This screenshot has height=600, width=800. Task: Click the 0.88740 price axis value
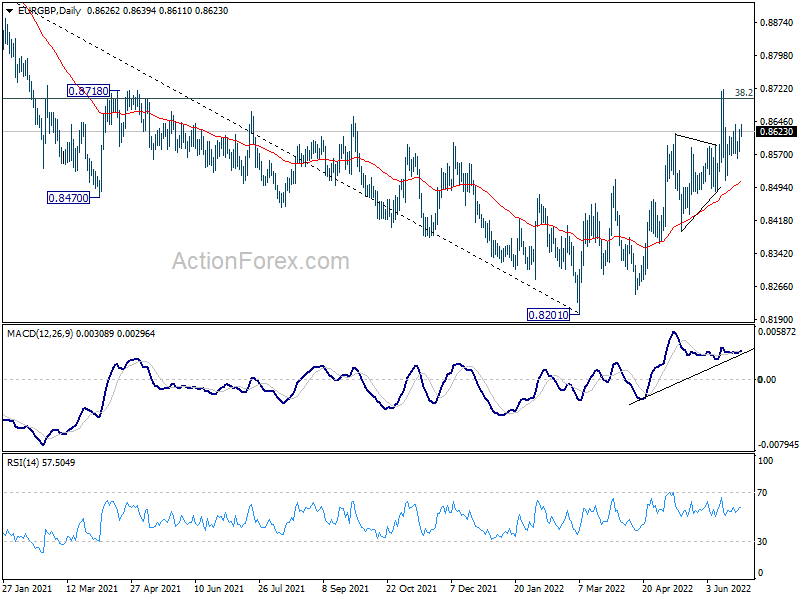[x=777, y=23]
